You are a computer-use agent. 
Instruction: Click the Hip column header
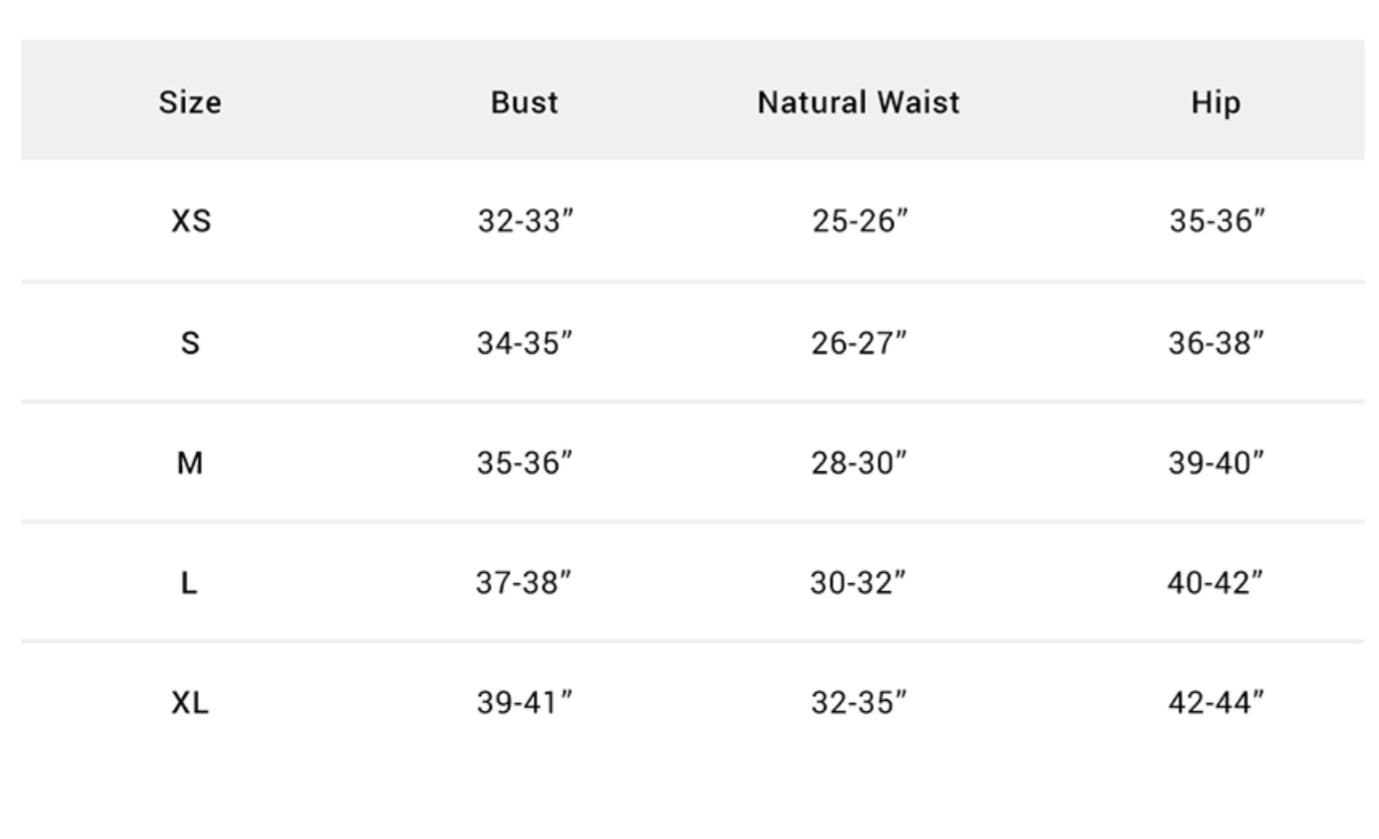point(1215,102)
